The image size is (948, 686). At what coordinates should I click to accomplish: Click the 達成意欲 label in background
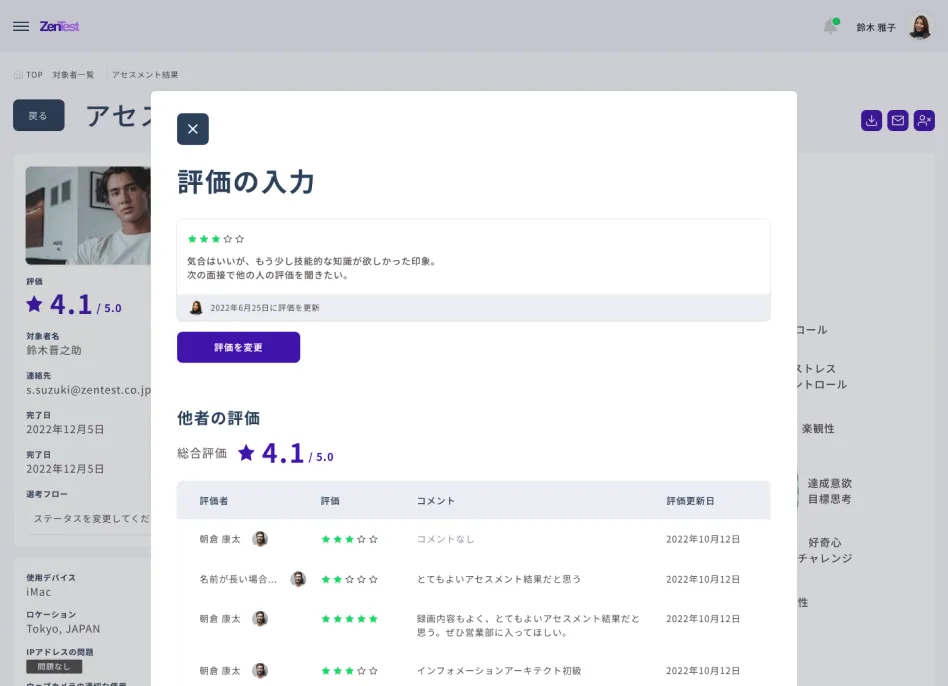tap(830, 483)
